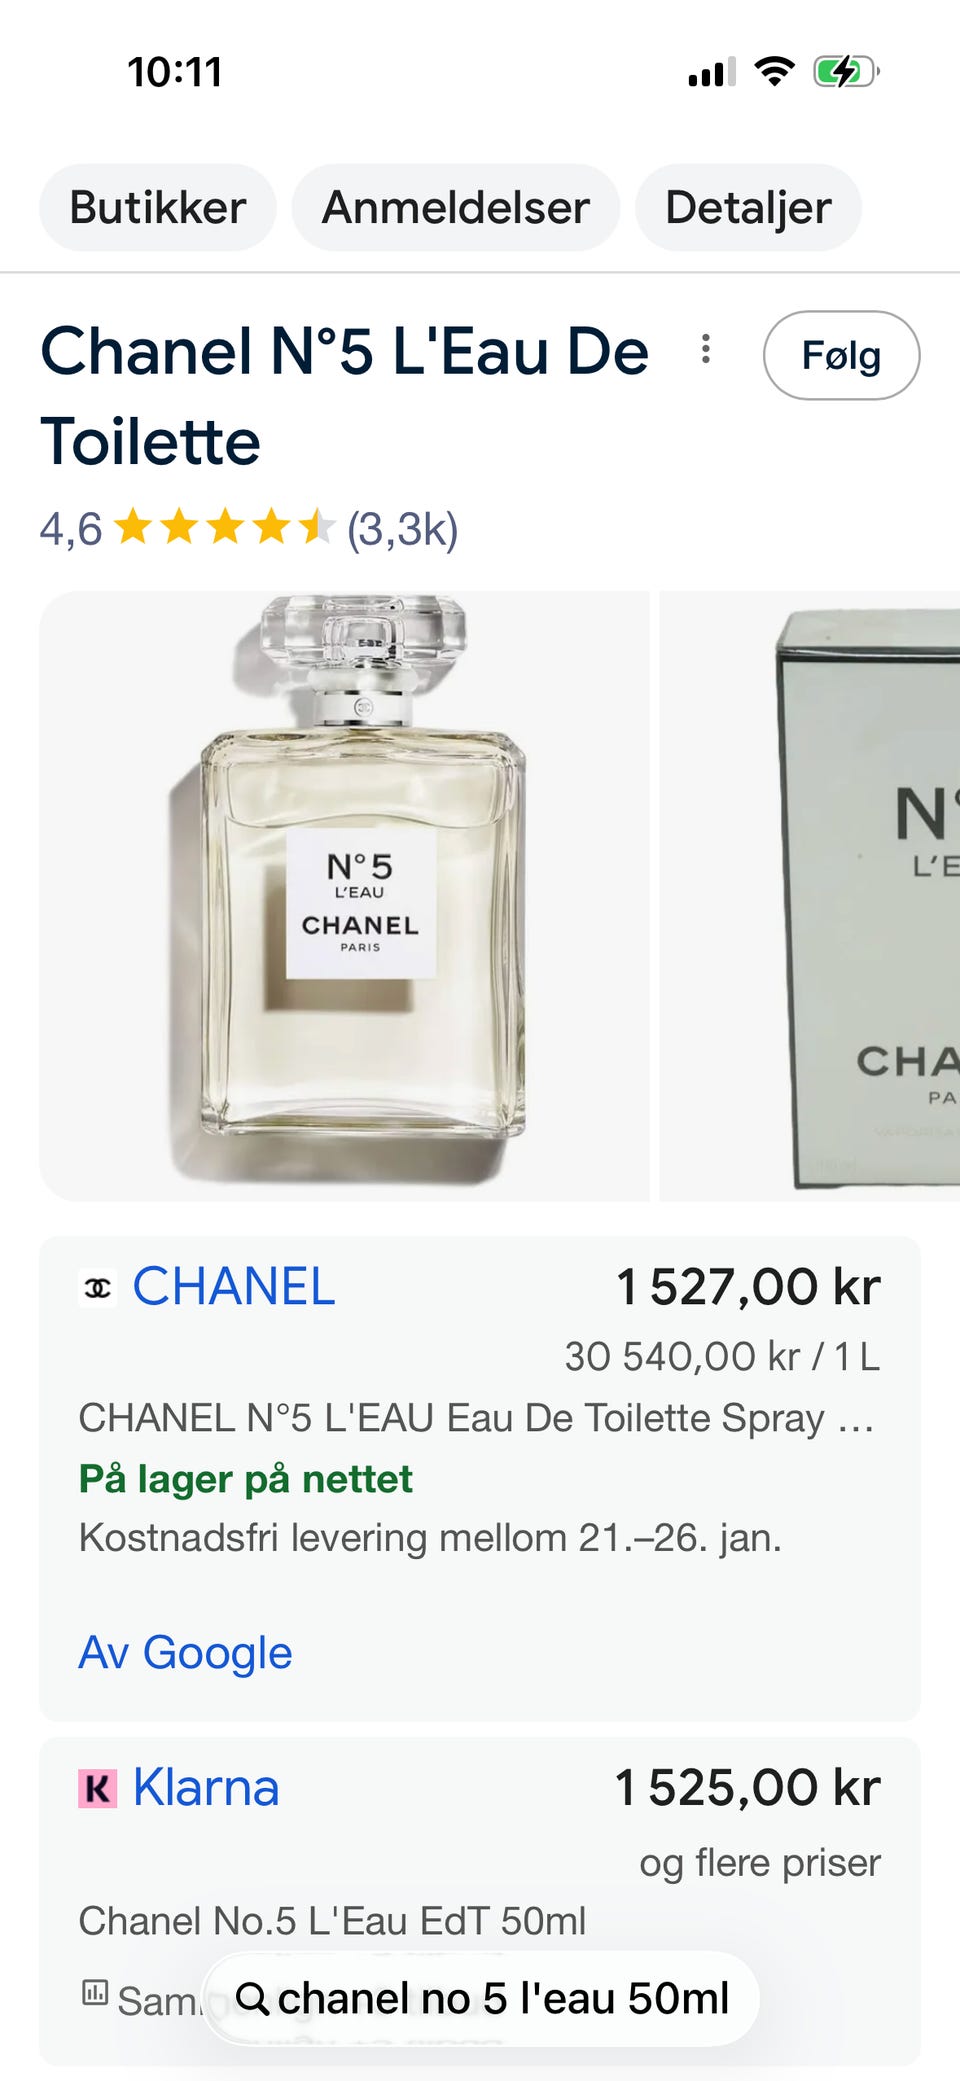Tap the Chanel logo icon beside seller name
Viewport: 960px width, 2081px height.
coord(98,1288)
